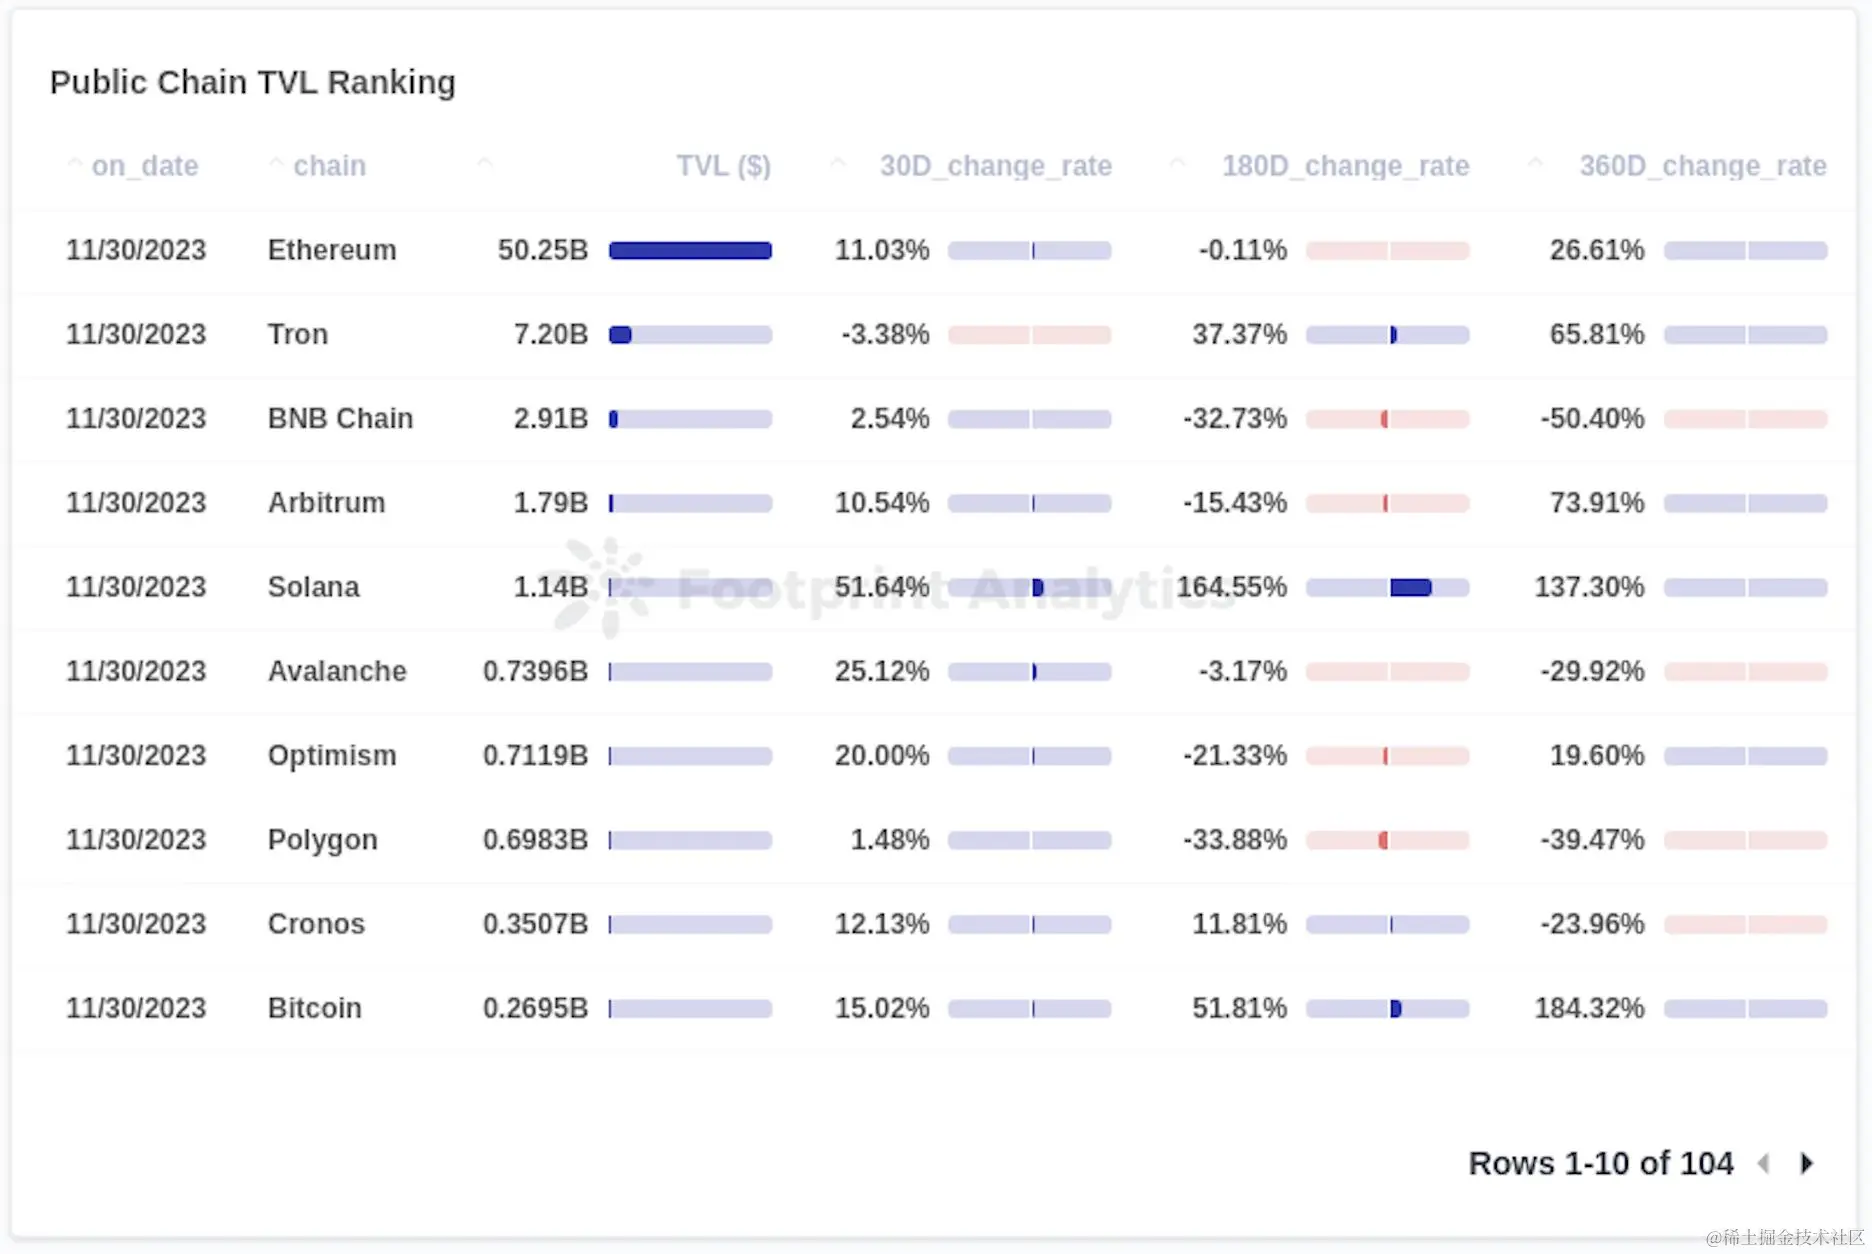
Task: Click the Tron TVL bar
Action: coord(690,335)
